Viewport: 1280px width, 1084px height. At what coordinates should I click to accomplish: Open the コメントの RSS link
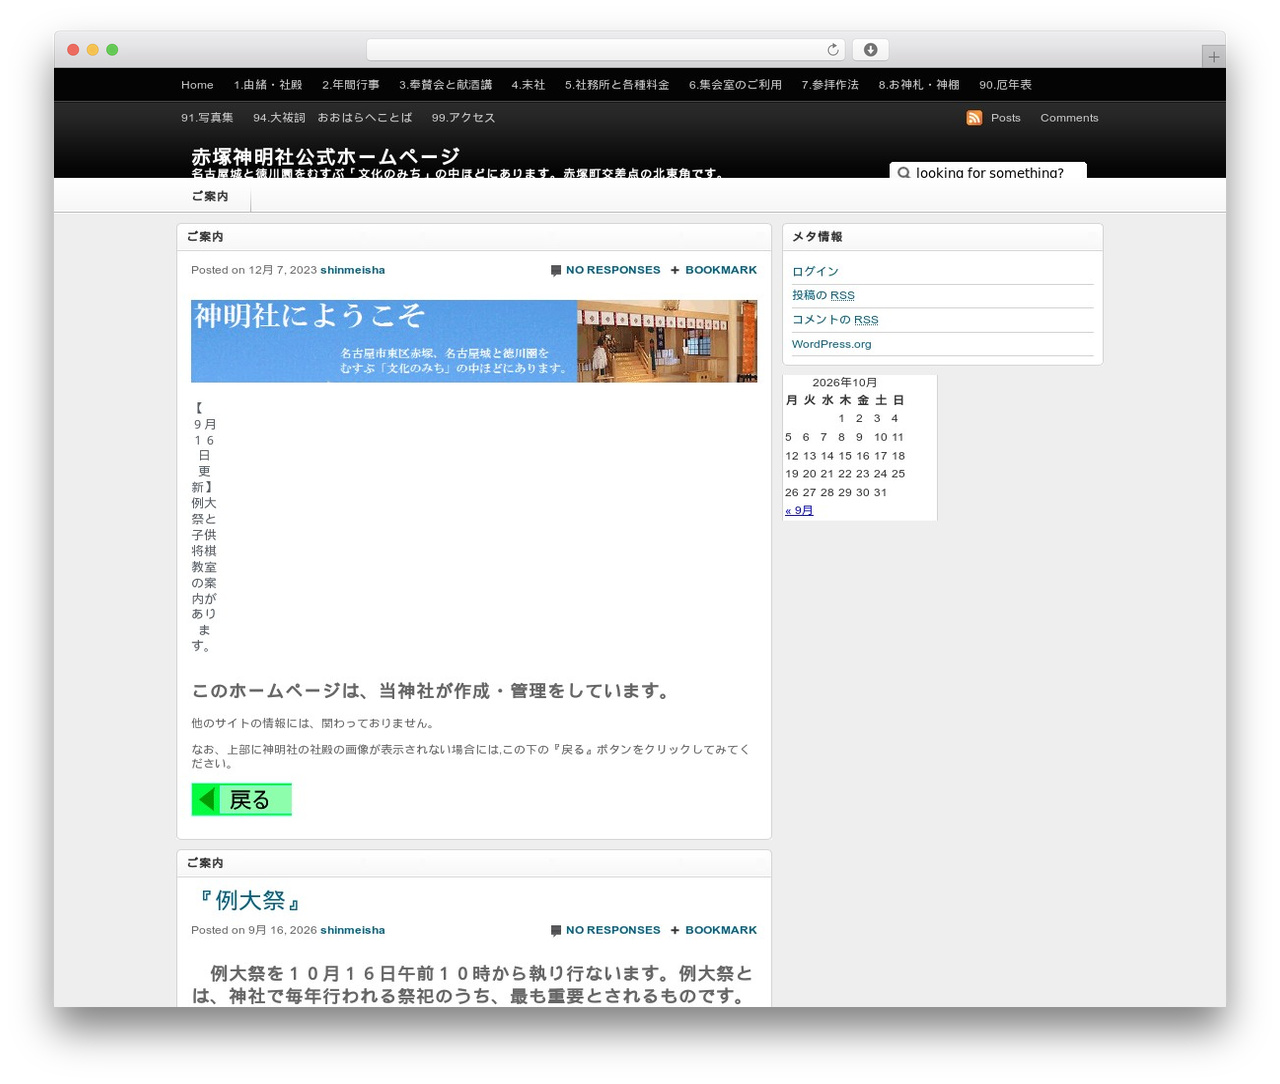835,320
